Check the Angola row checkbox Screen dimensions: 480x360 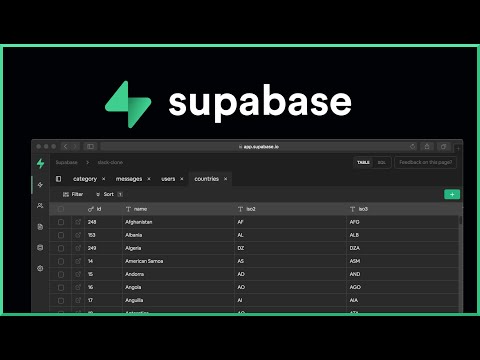(x=61, y=287)
